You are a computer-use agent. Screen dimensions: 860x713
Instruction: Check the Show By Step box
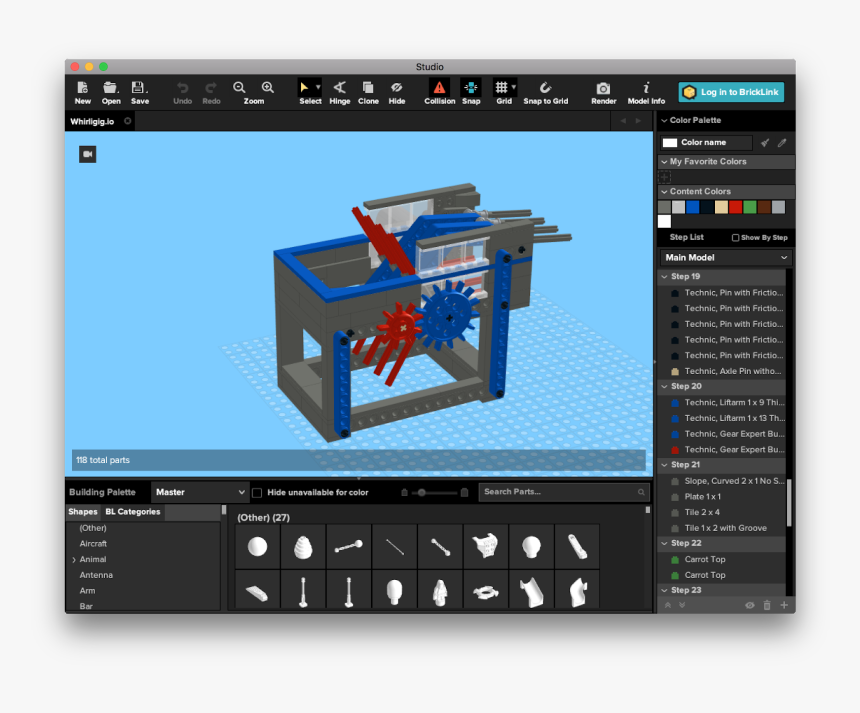click(736, 238)
